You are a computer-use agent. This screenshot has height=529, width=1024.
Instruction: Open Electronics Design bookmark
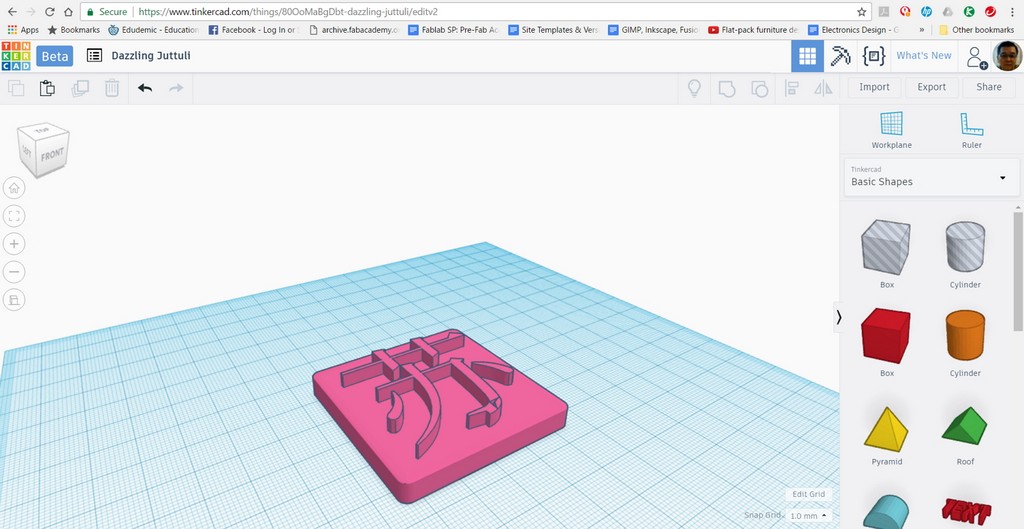(x=854, y=30)
